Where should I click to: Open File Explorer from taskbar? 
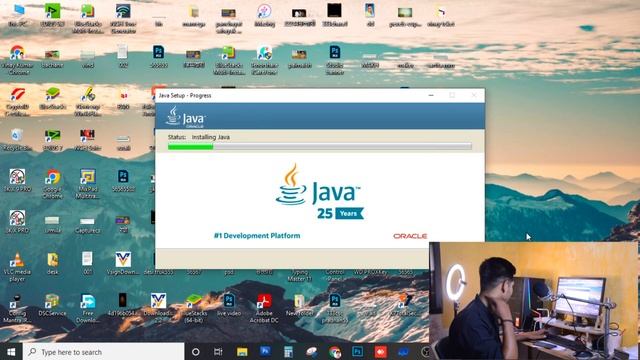242,352
